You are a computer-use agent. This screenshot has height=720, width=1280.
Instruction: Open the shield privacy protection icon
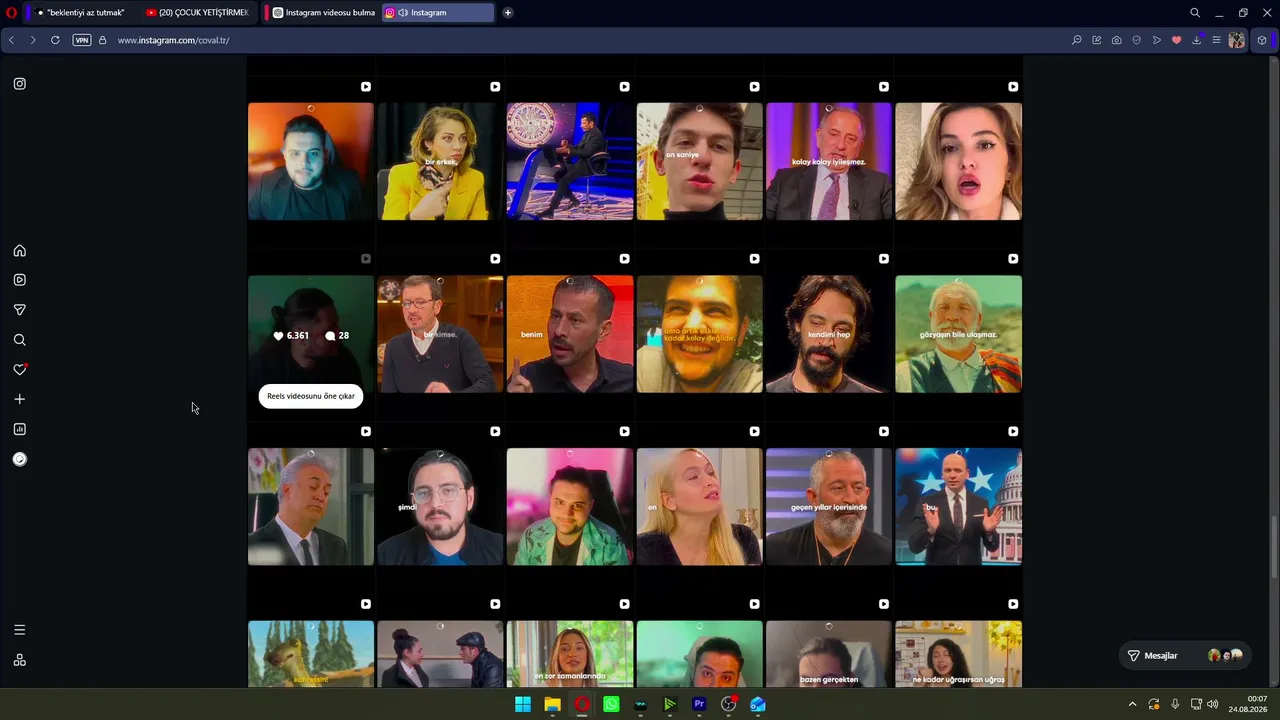pos(1137,40)
